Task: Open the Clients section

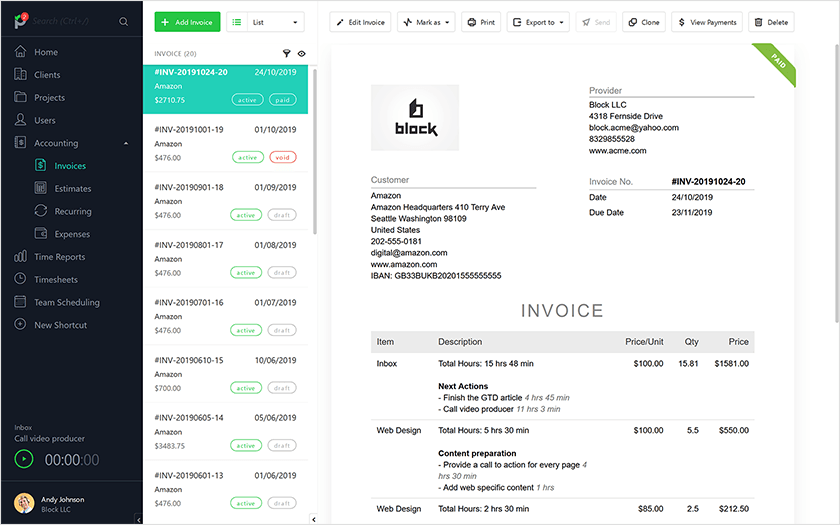Action: [47, 74]
